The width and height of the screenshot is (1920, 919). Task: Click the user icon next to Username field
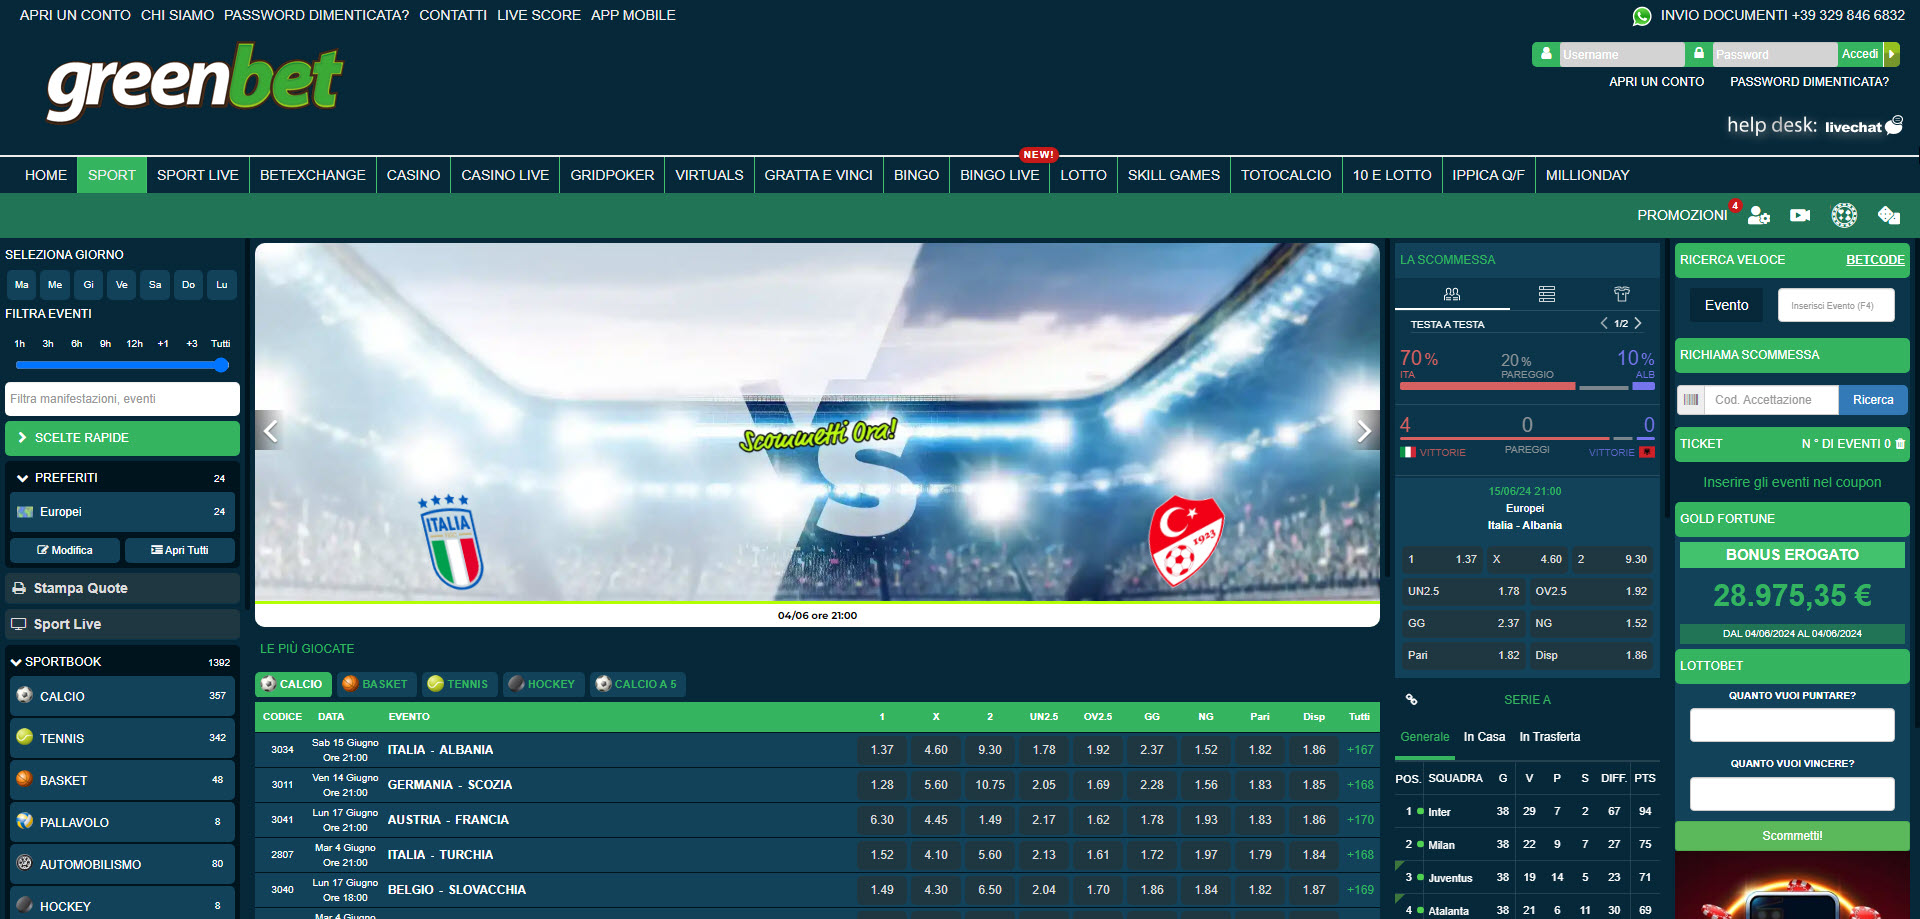tap(1546, 54)
